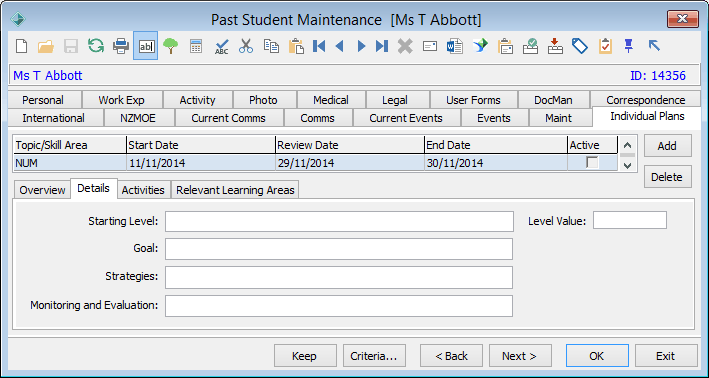The image size is (709, 378).
Task: Click the grey X delete icon
Action: click(x=406, y=46)
